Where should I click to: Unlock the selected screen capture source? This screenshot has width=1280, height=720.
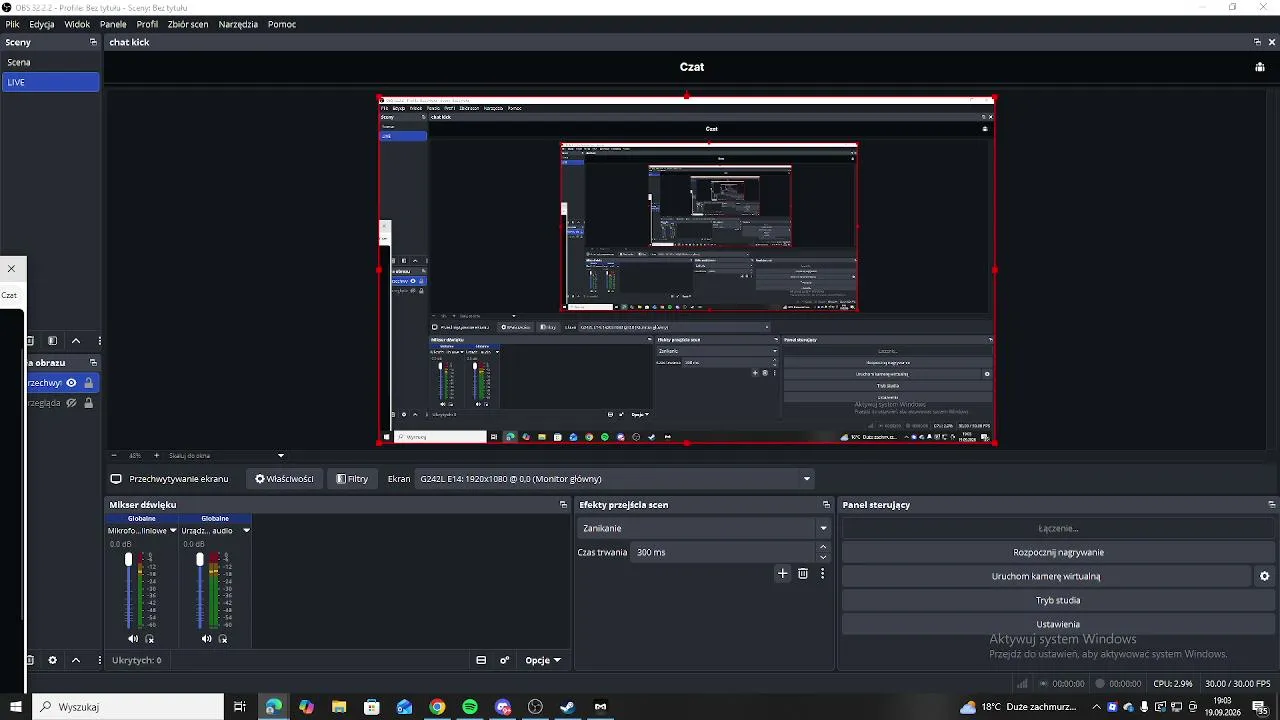(88, 383)
